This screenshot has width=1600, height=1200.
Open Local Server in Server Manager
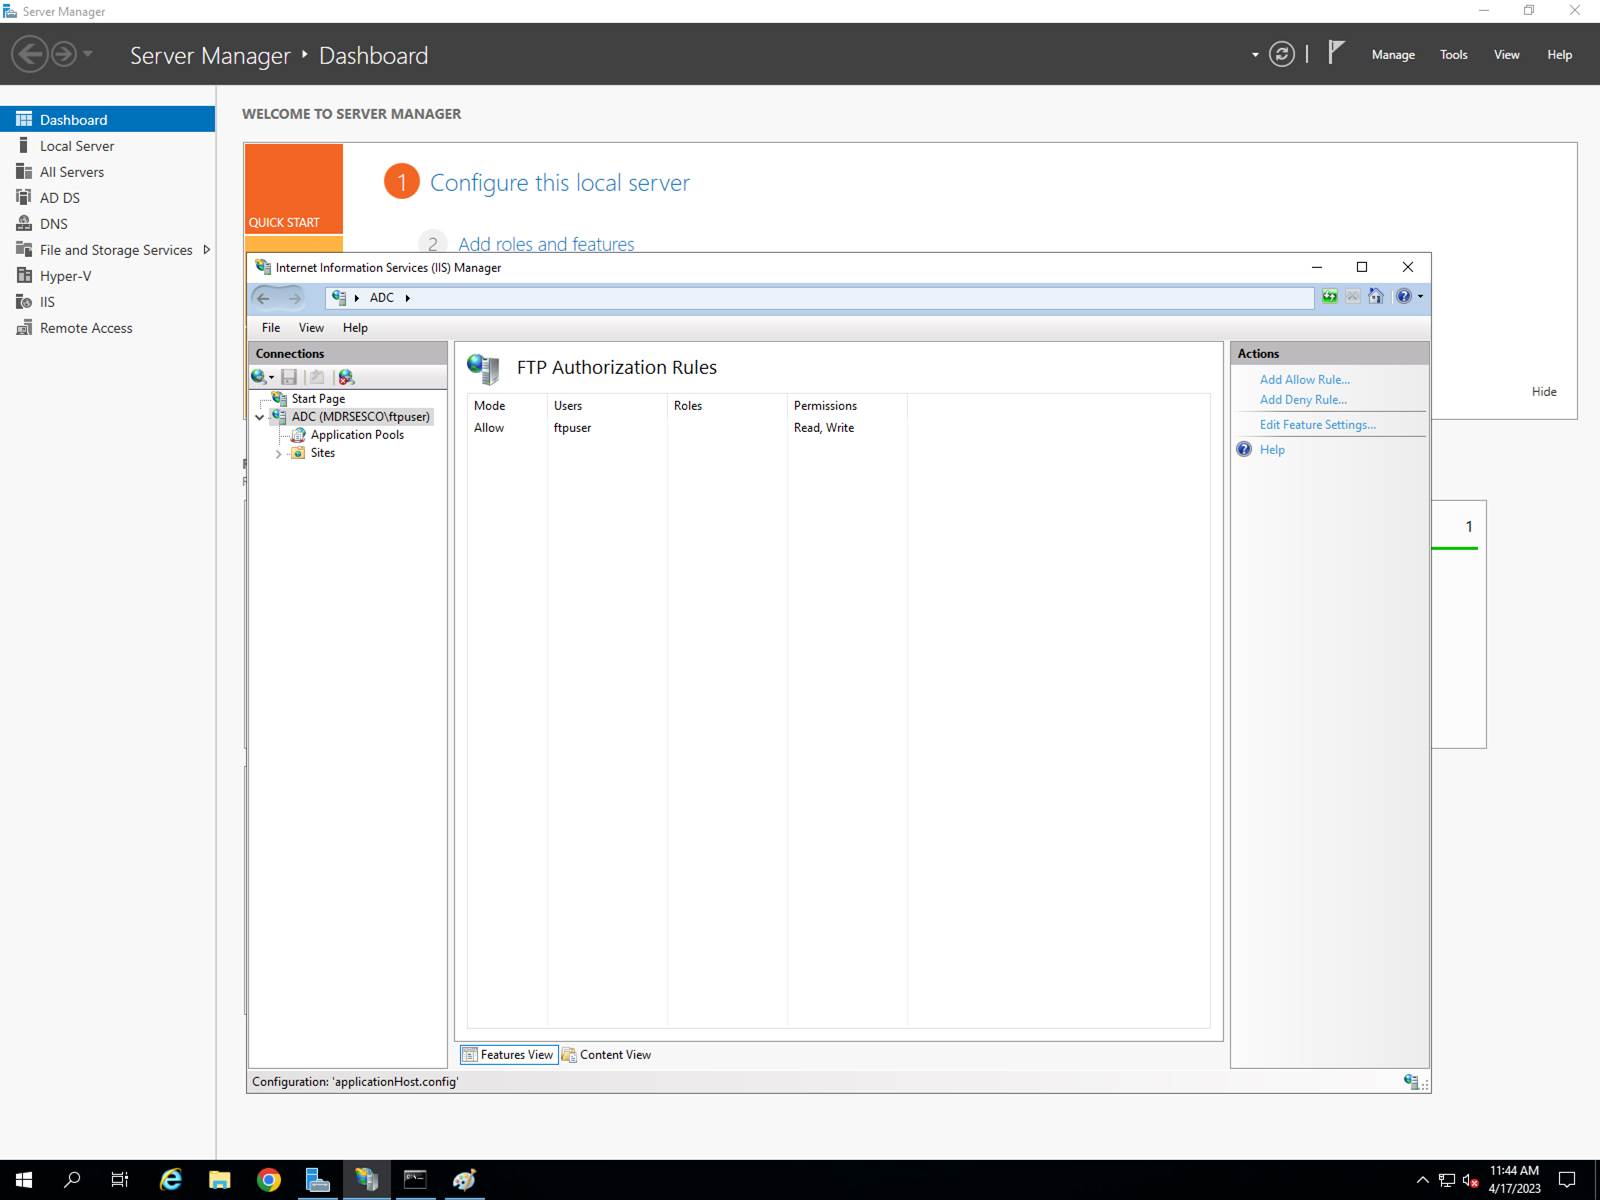click(107, 146)
